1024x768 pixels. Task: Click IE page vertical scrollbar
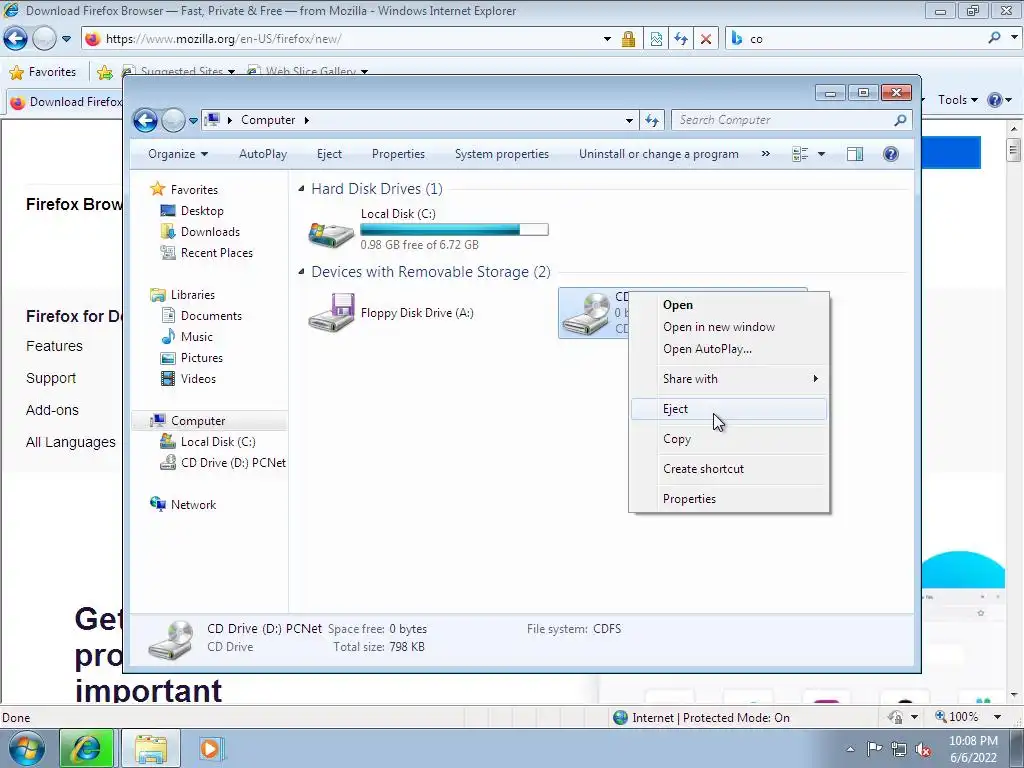pyautogui.click(x=1014, y=410)
